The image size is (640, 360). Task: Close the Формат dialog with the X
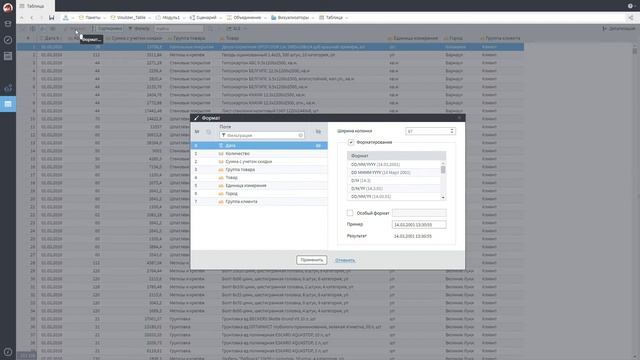click(459, 118)
